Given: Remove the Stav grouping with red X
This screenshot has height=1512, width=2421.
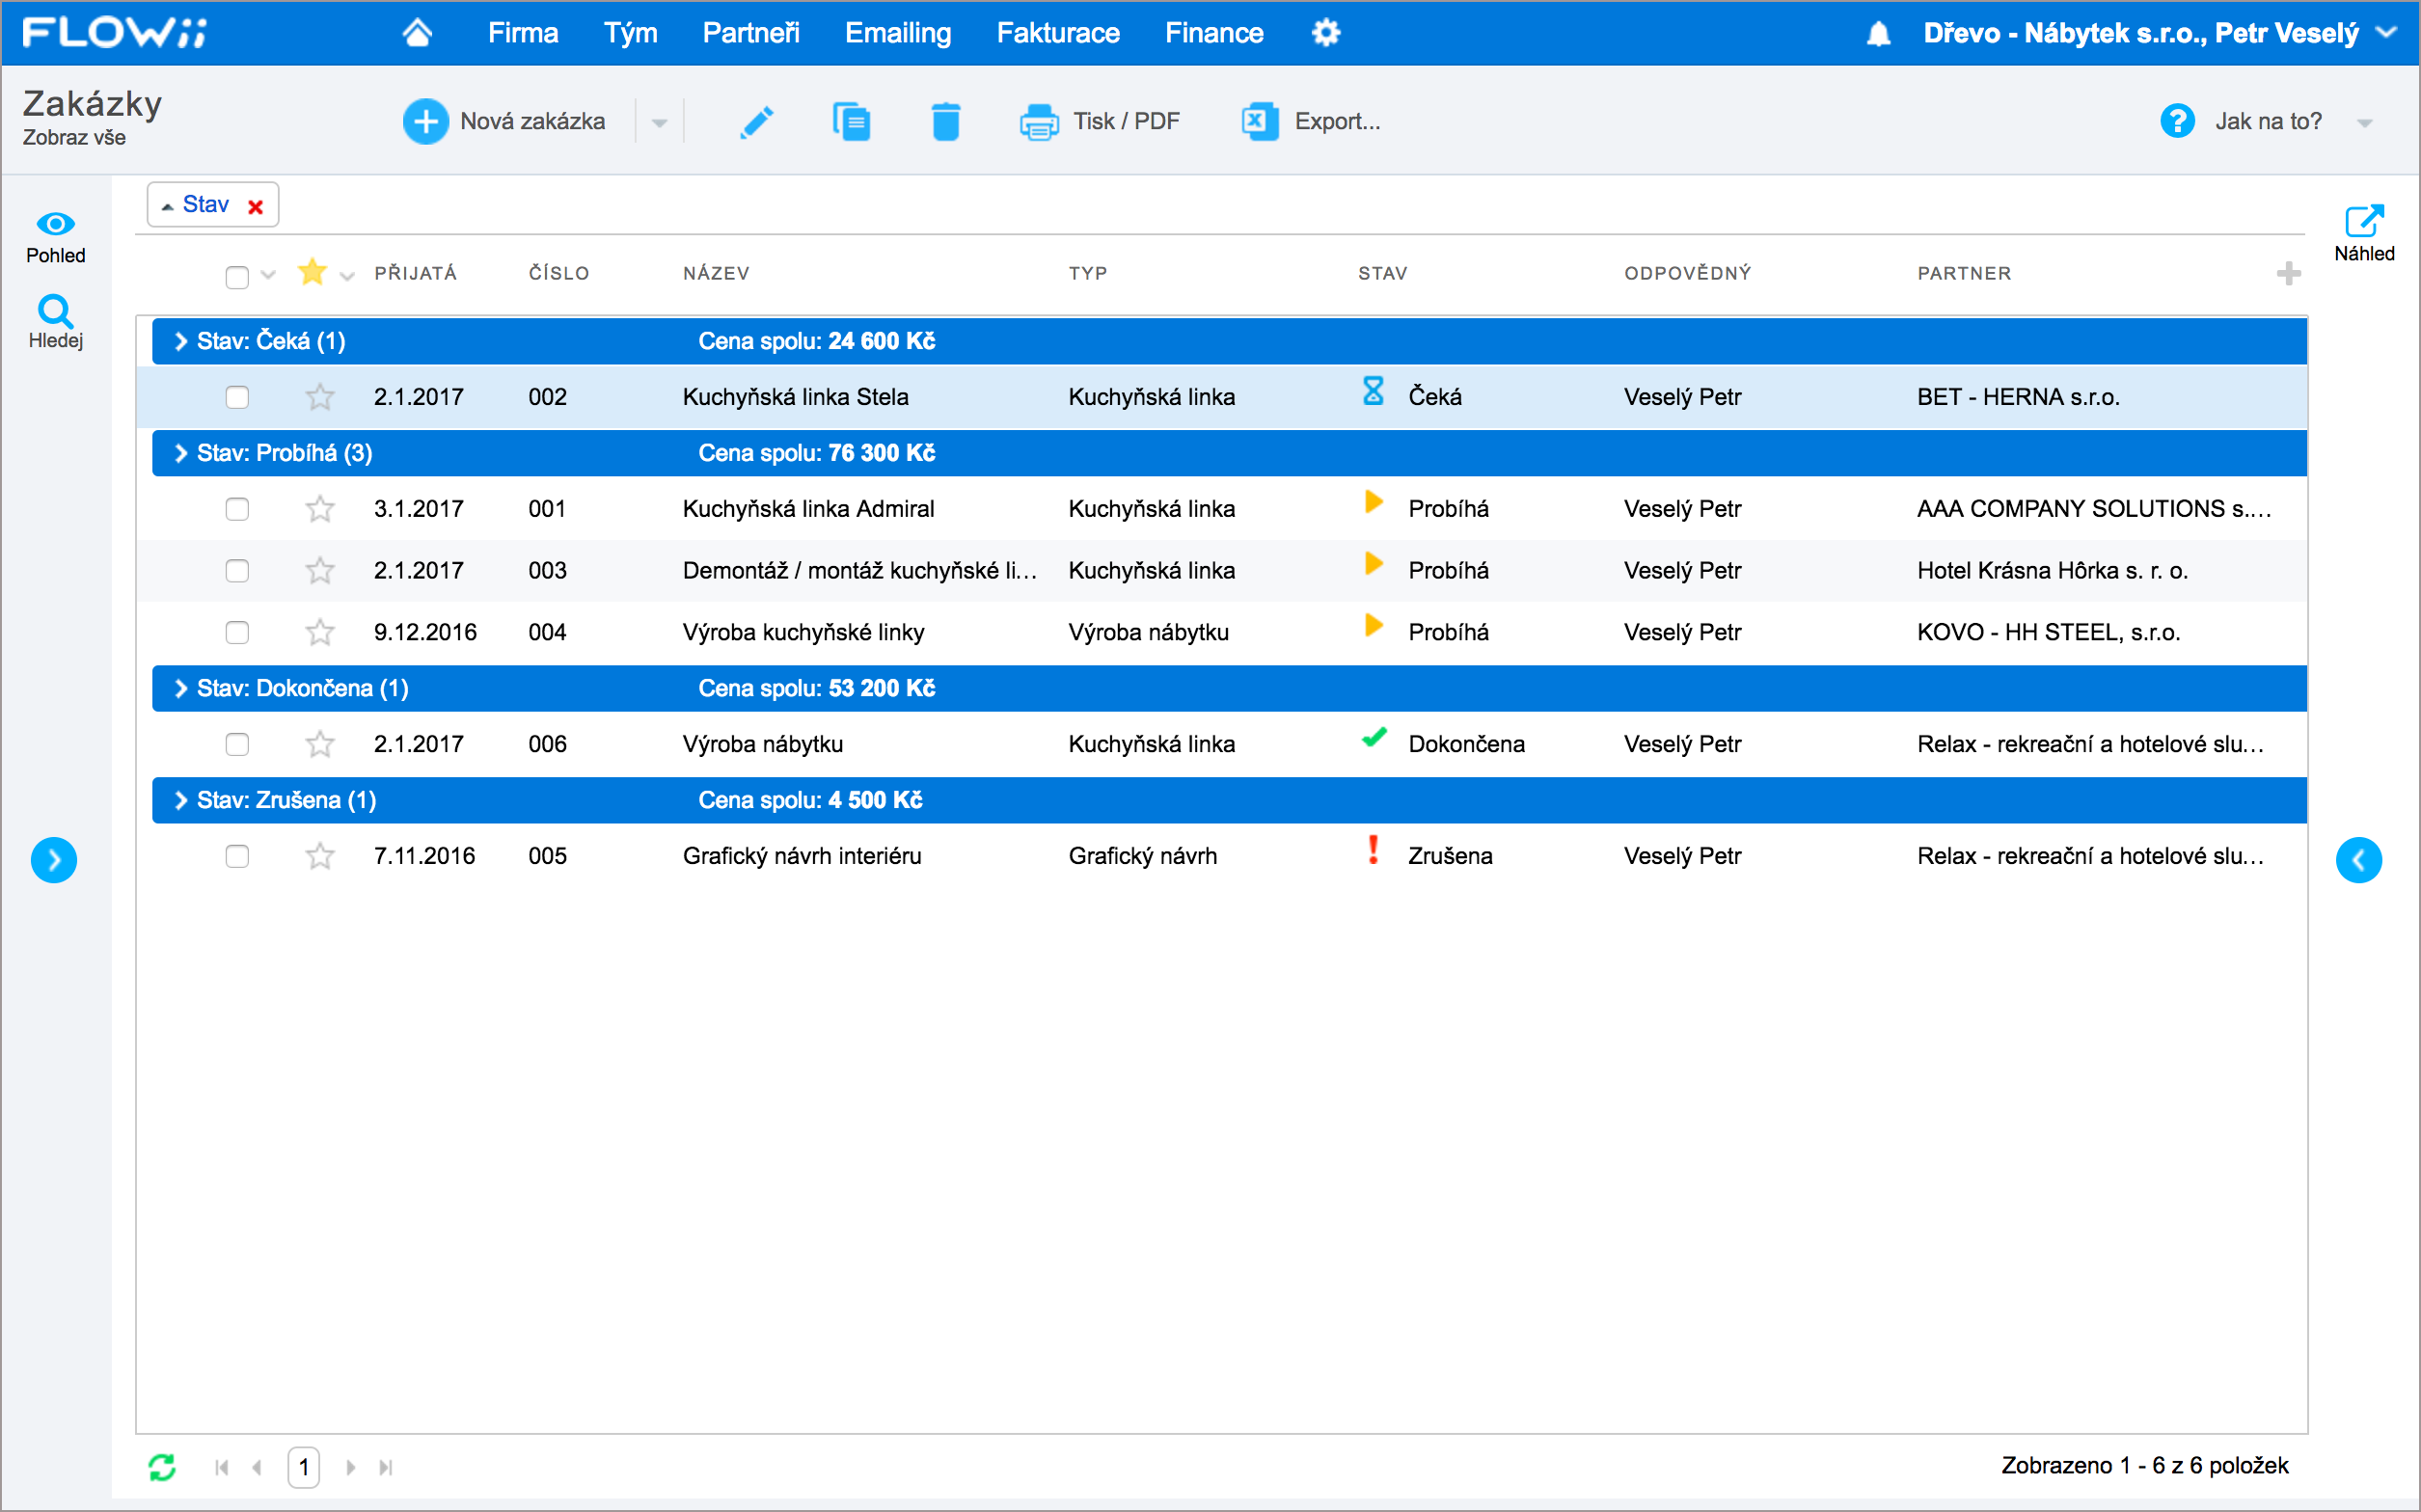Looking at the screenshot, I should pyautogui.click(x=255, y=206).
